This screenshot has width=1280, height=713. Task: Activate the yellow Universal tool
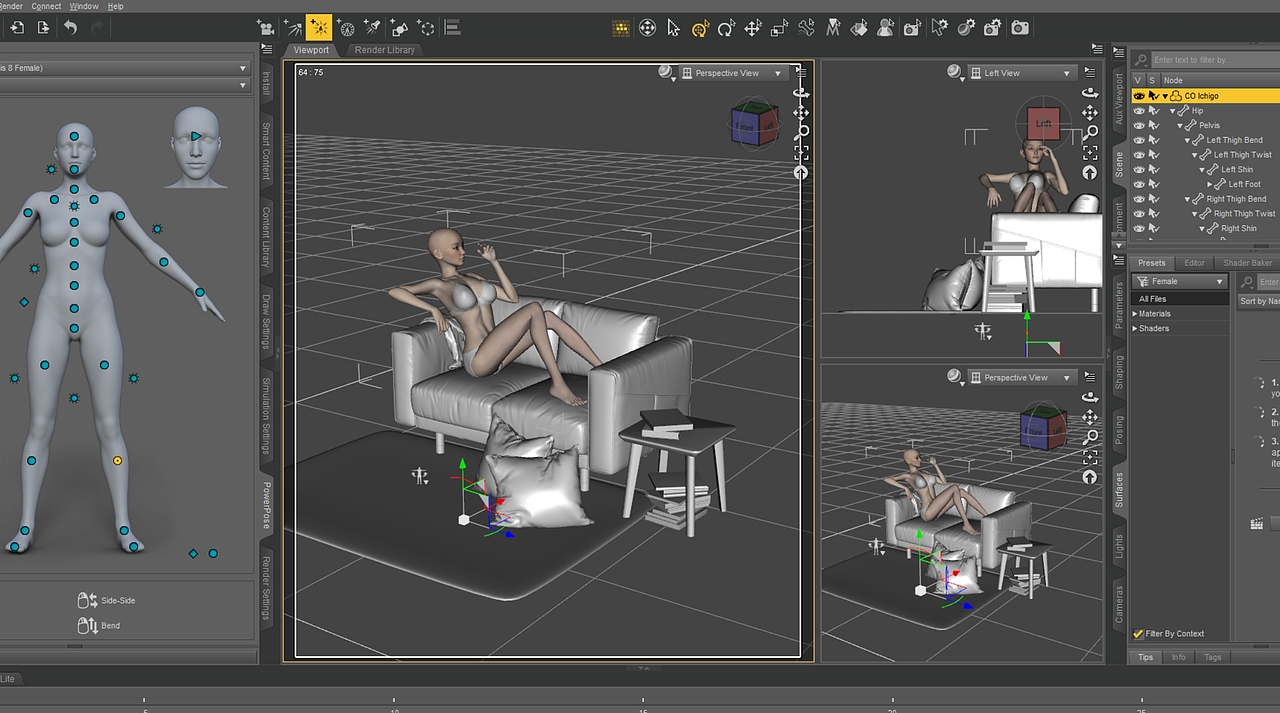[700, 28]
